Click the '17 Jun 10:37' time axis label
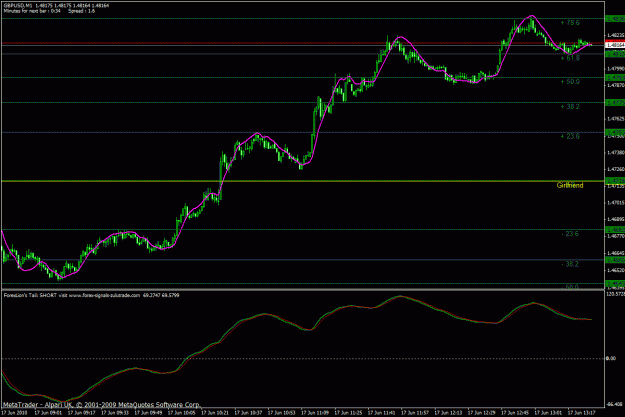 pyautogui.click(x=248, y=413)
